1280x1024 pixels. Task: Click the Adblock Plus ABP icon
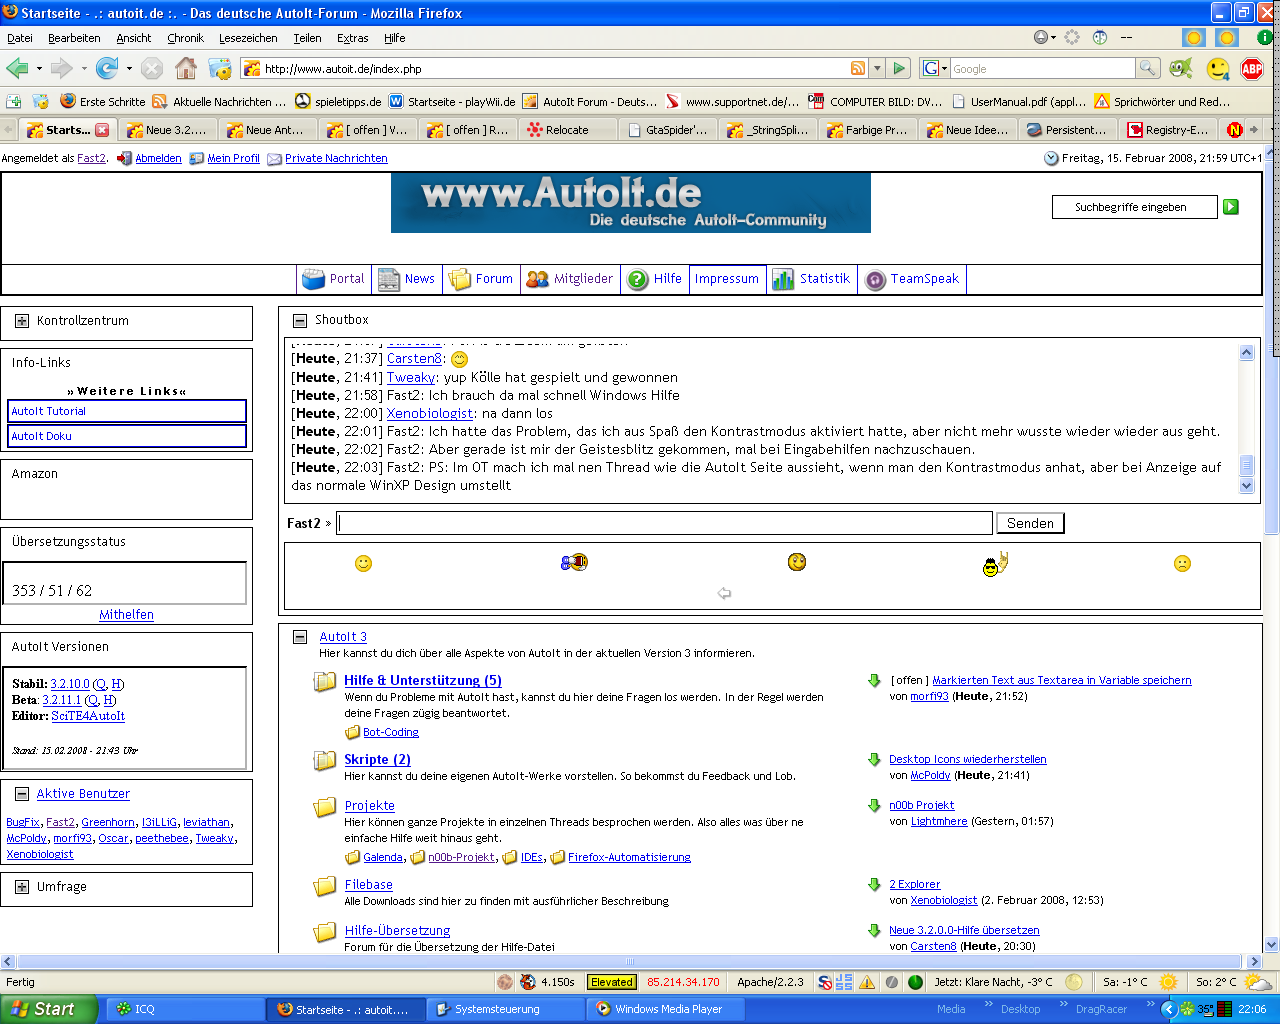(x=1251, y=68)
